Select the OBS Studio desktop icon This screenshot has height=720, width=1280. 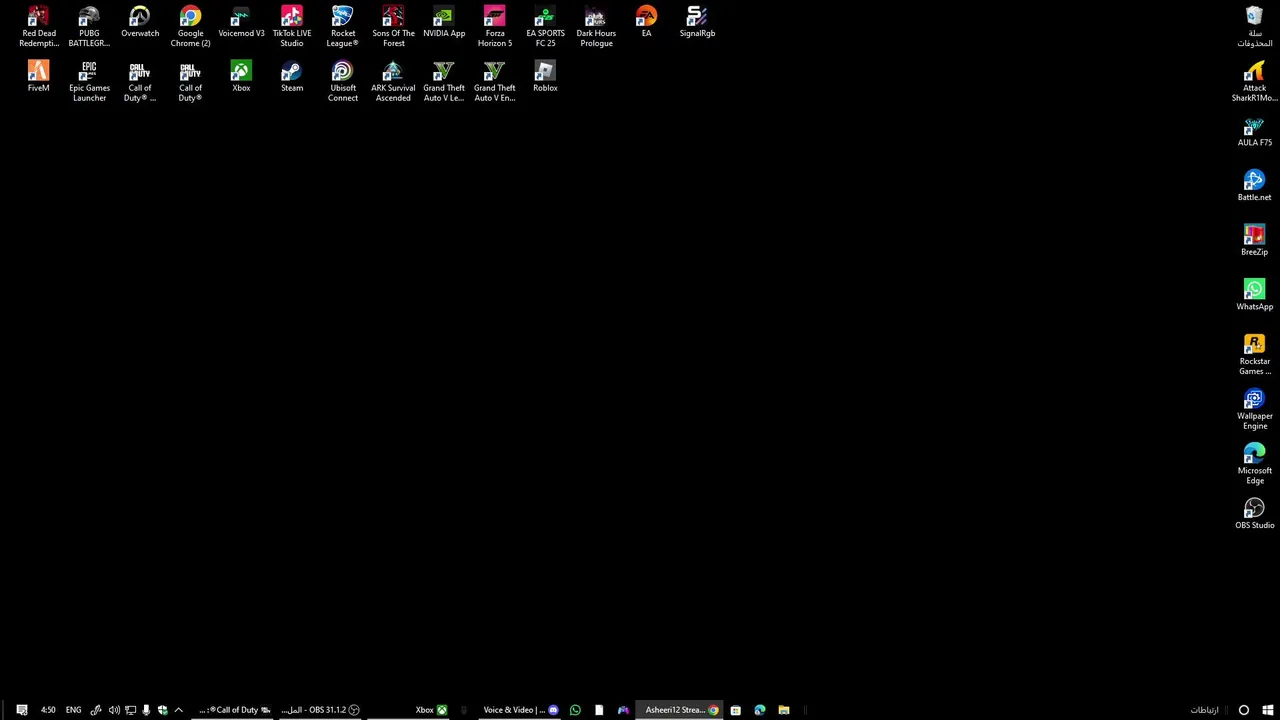1254,514
